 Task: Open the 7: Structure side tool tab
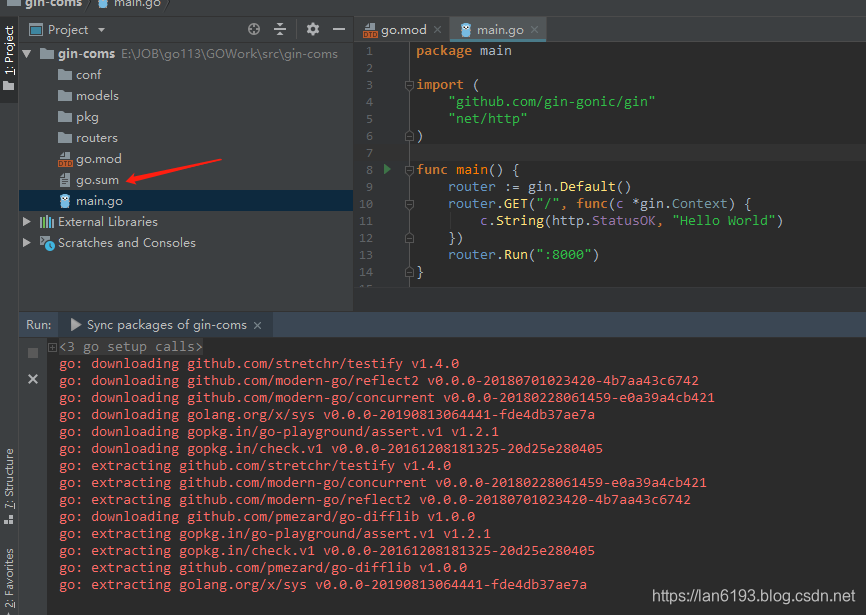pos(9,486)
